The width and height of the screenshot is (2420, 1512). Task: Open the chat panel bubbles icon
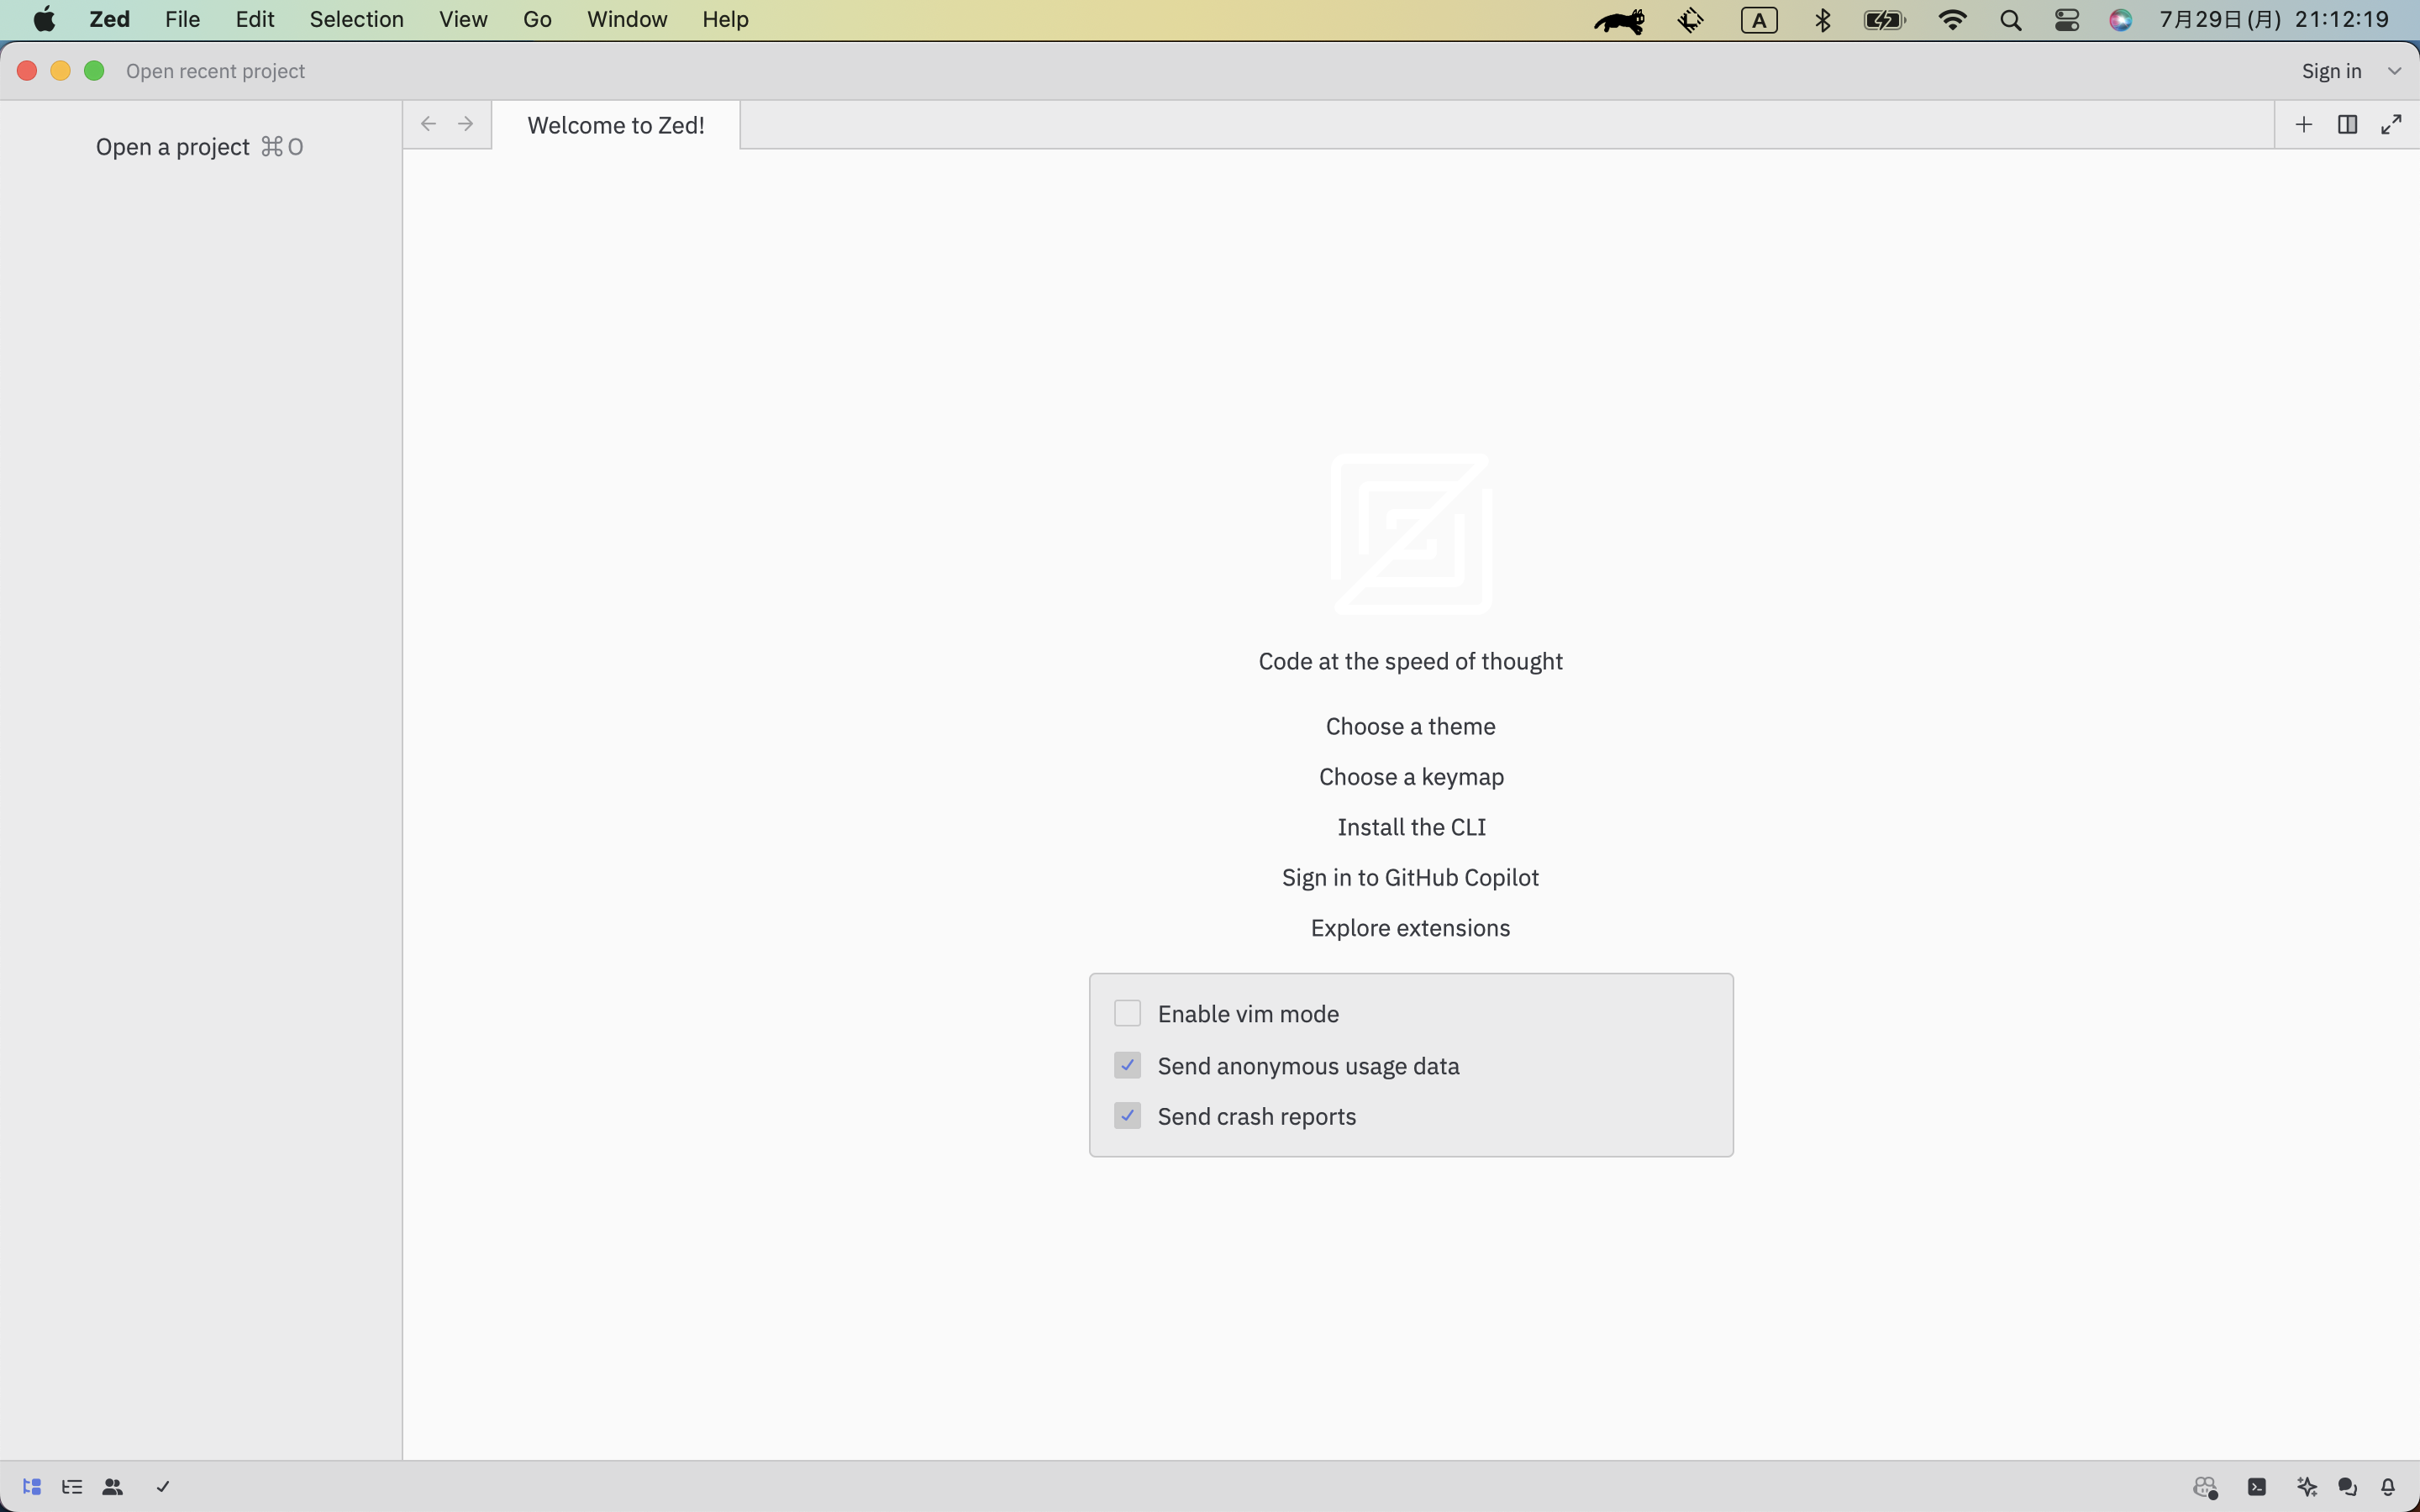click(x=2347, y=1487)
